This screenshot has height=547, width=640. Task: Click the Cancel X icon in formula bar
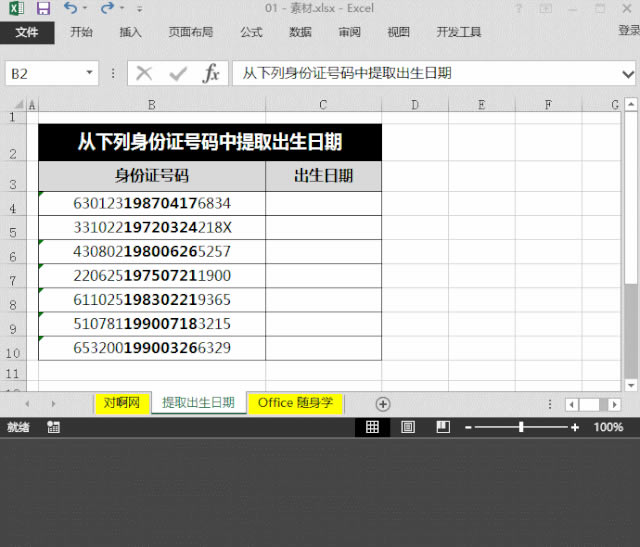(x=144, y=73)
